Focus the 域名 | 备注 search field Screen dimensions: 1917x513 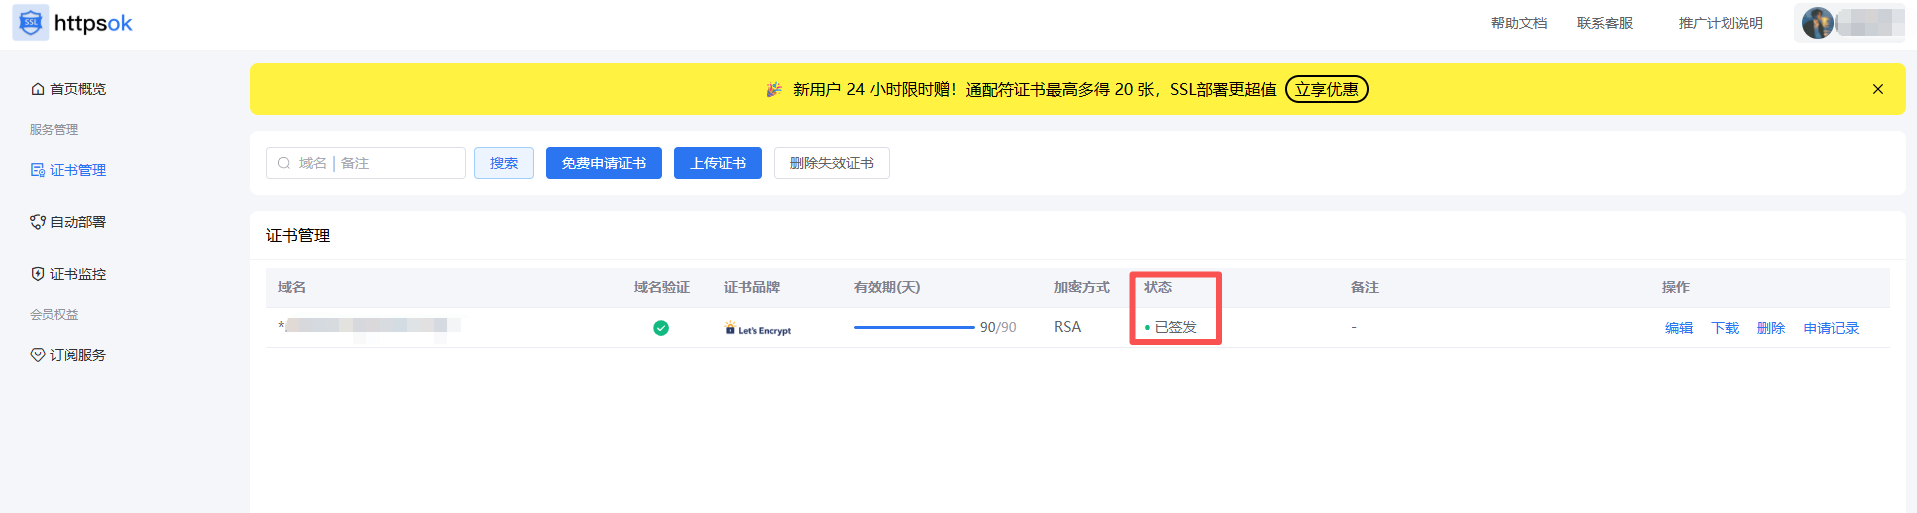[375, 163]
